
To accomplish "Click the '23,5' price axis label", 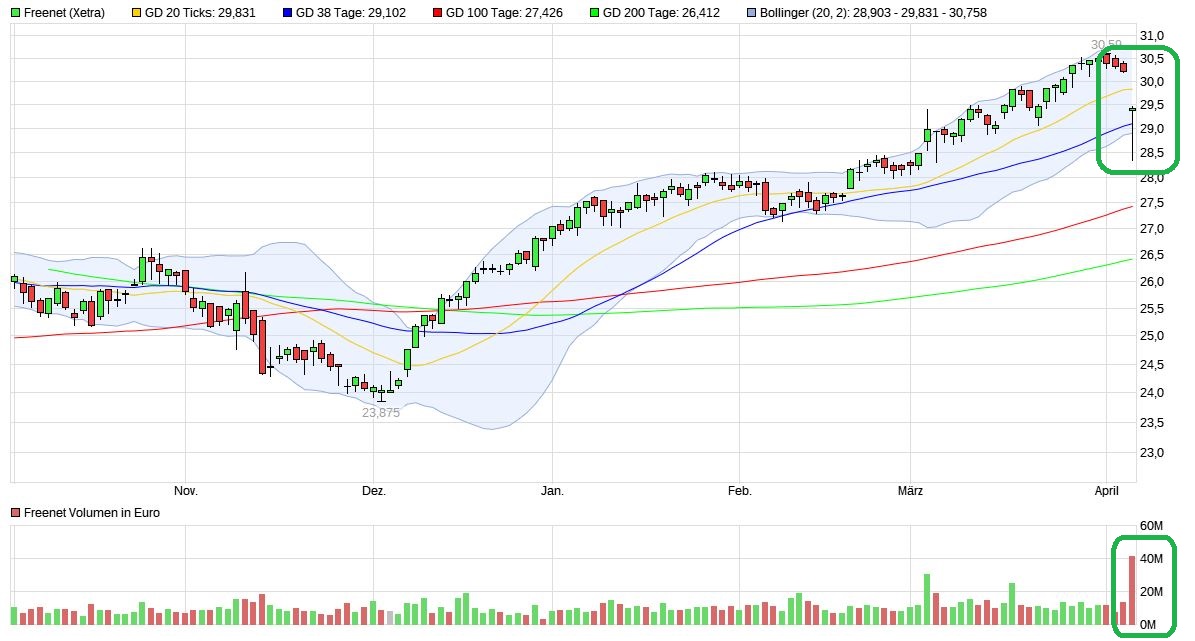I will tap(1152, 422).
